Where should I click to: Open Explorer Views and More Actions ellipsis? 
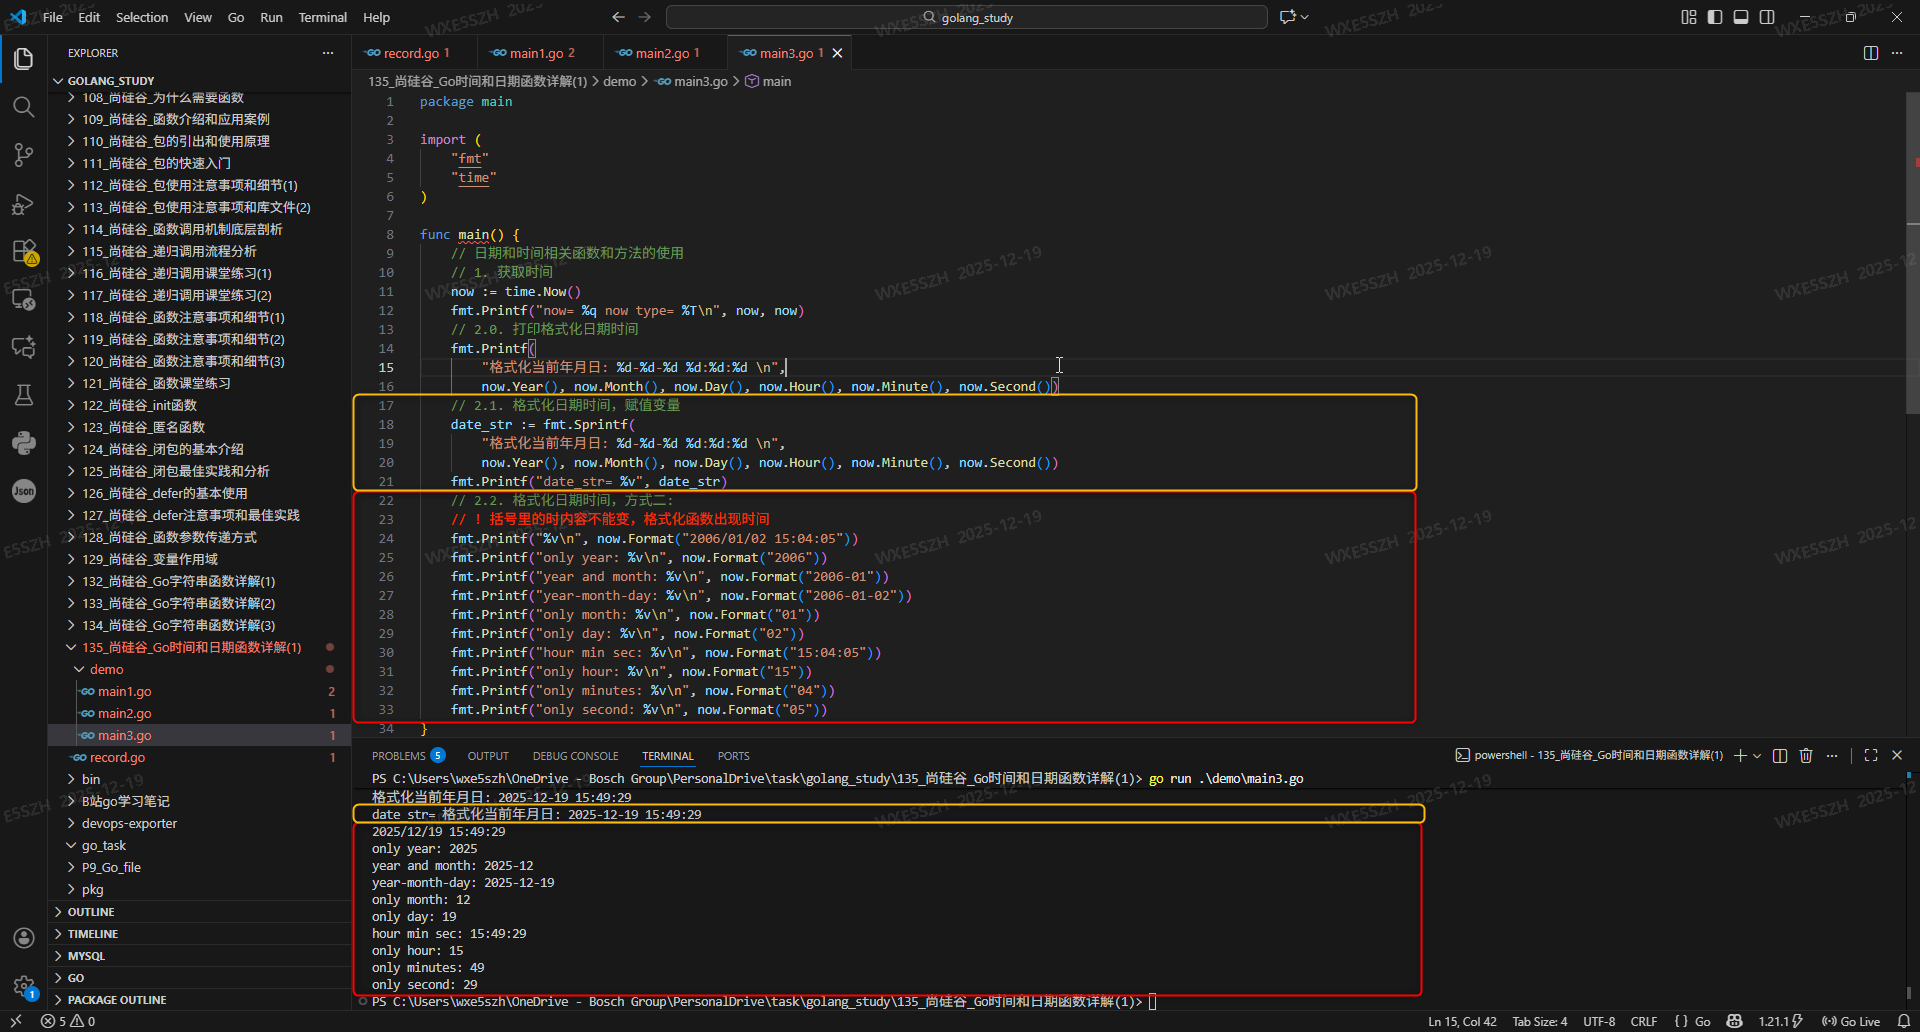tap(328, 53)
